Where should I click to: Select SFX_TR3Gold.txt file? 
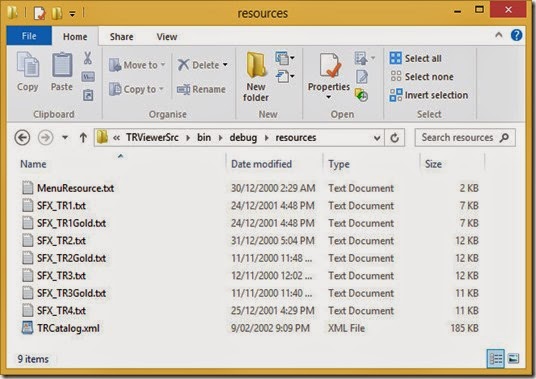coord(71,293)
